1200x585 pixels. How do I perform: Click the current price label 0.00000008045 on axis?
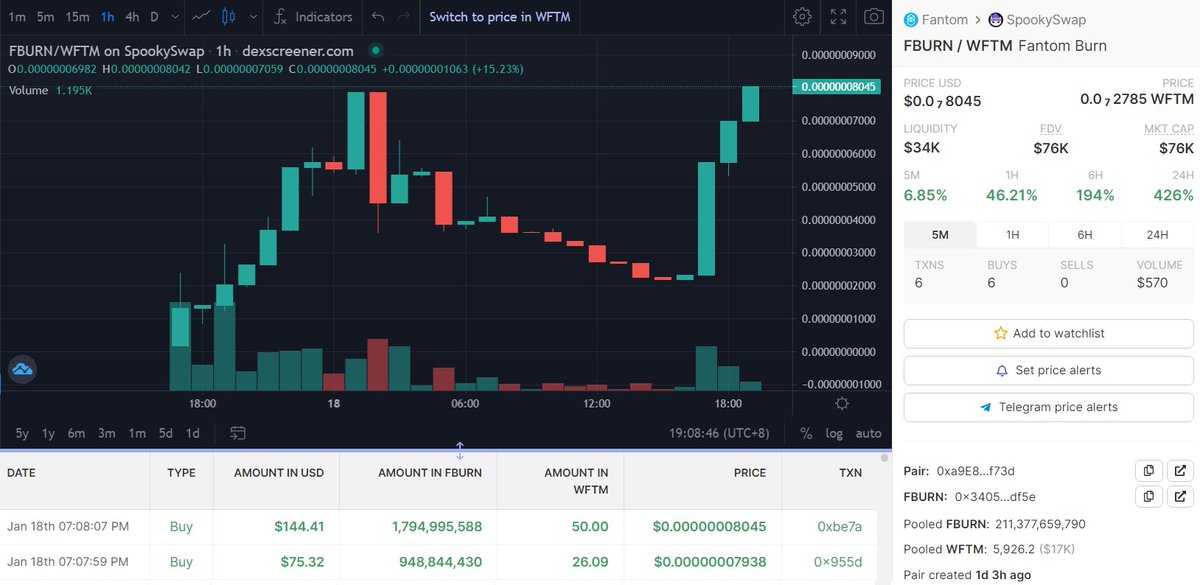click(840, 87)
